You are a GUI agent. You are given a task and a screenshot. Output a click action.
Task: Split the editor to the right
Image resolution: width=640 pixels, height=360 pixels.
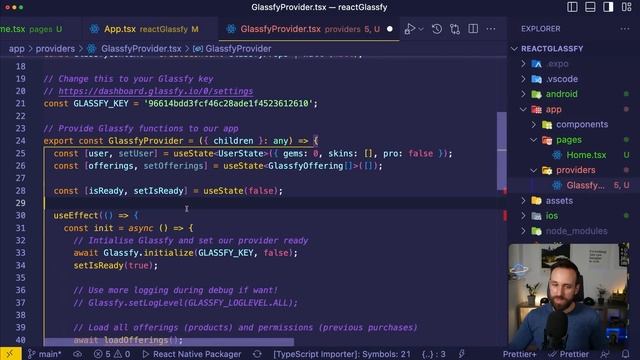click(x=473, y=29)
